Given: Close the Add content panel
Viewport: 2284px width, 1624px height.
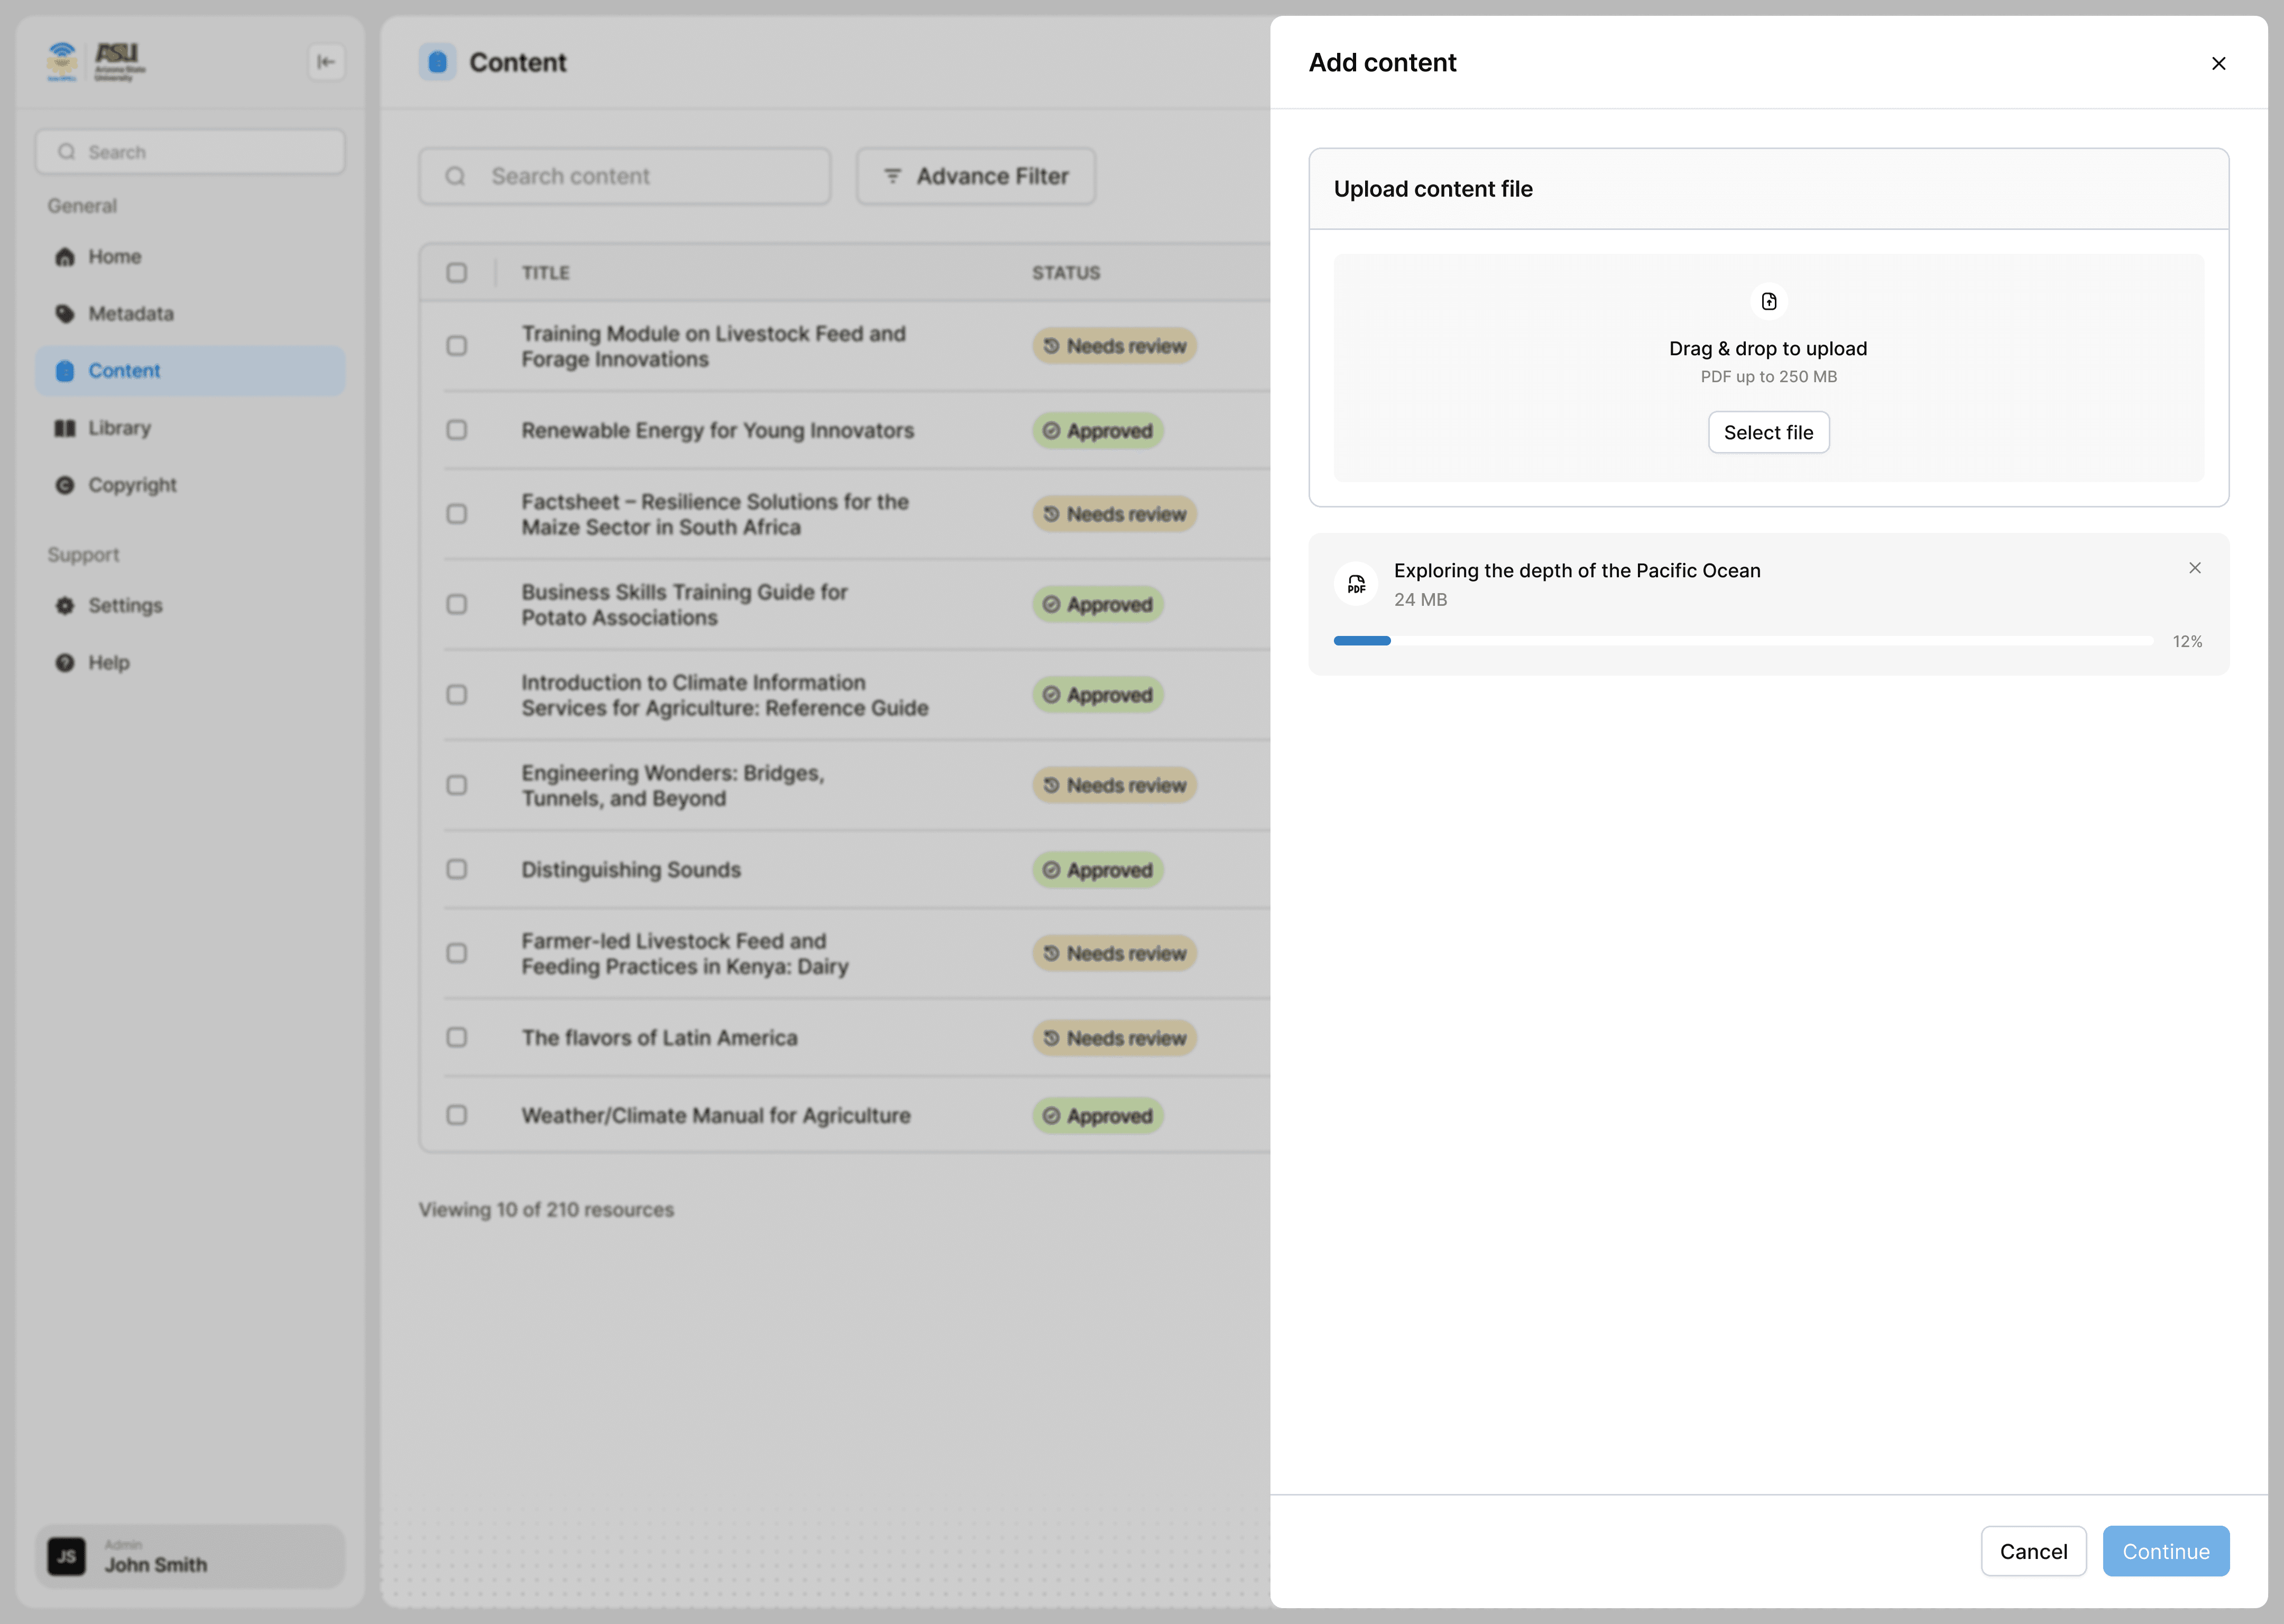Looking at the screenshot, I should coord(2218,63).
